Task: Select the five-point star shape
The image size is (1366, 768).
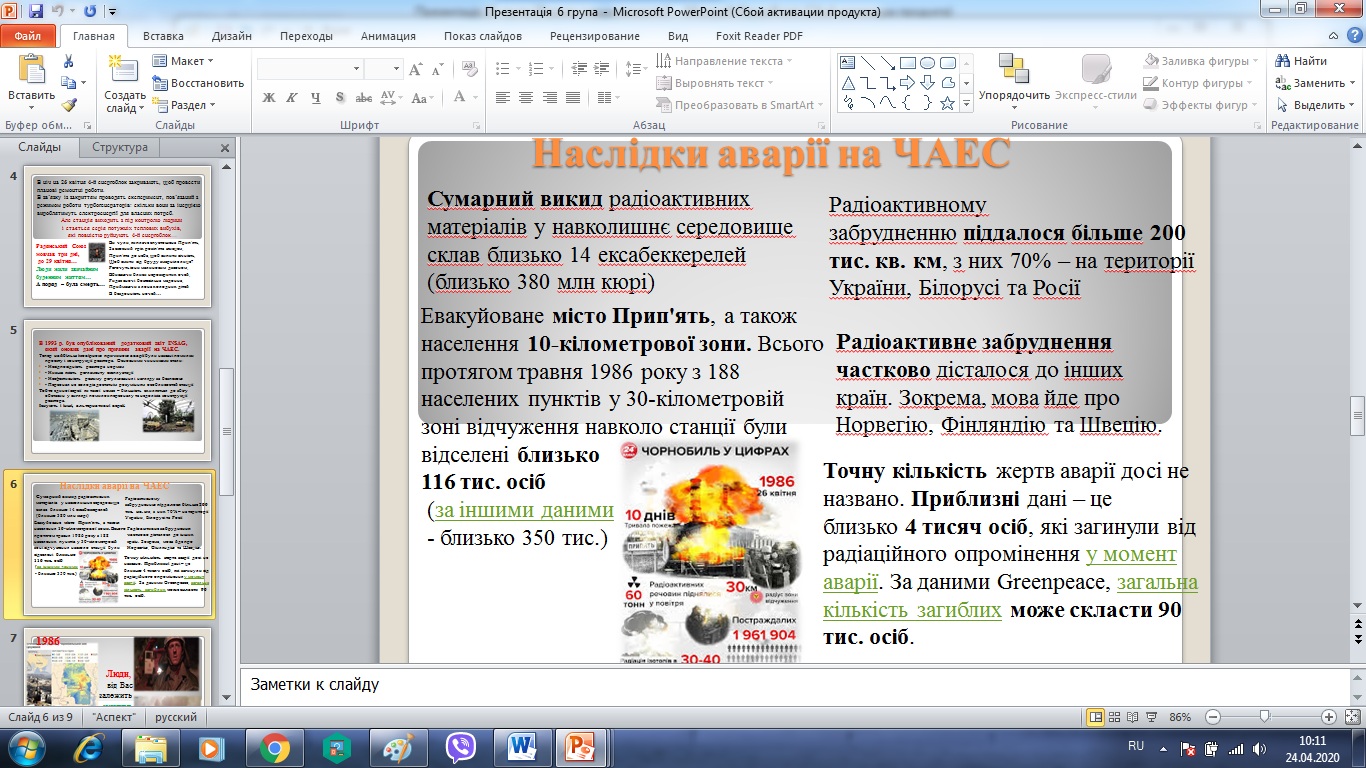Action: [x=947, y=103]
